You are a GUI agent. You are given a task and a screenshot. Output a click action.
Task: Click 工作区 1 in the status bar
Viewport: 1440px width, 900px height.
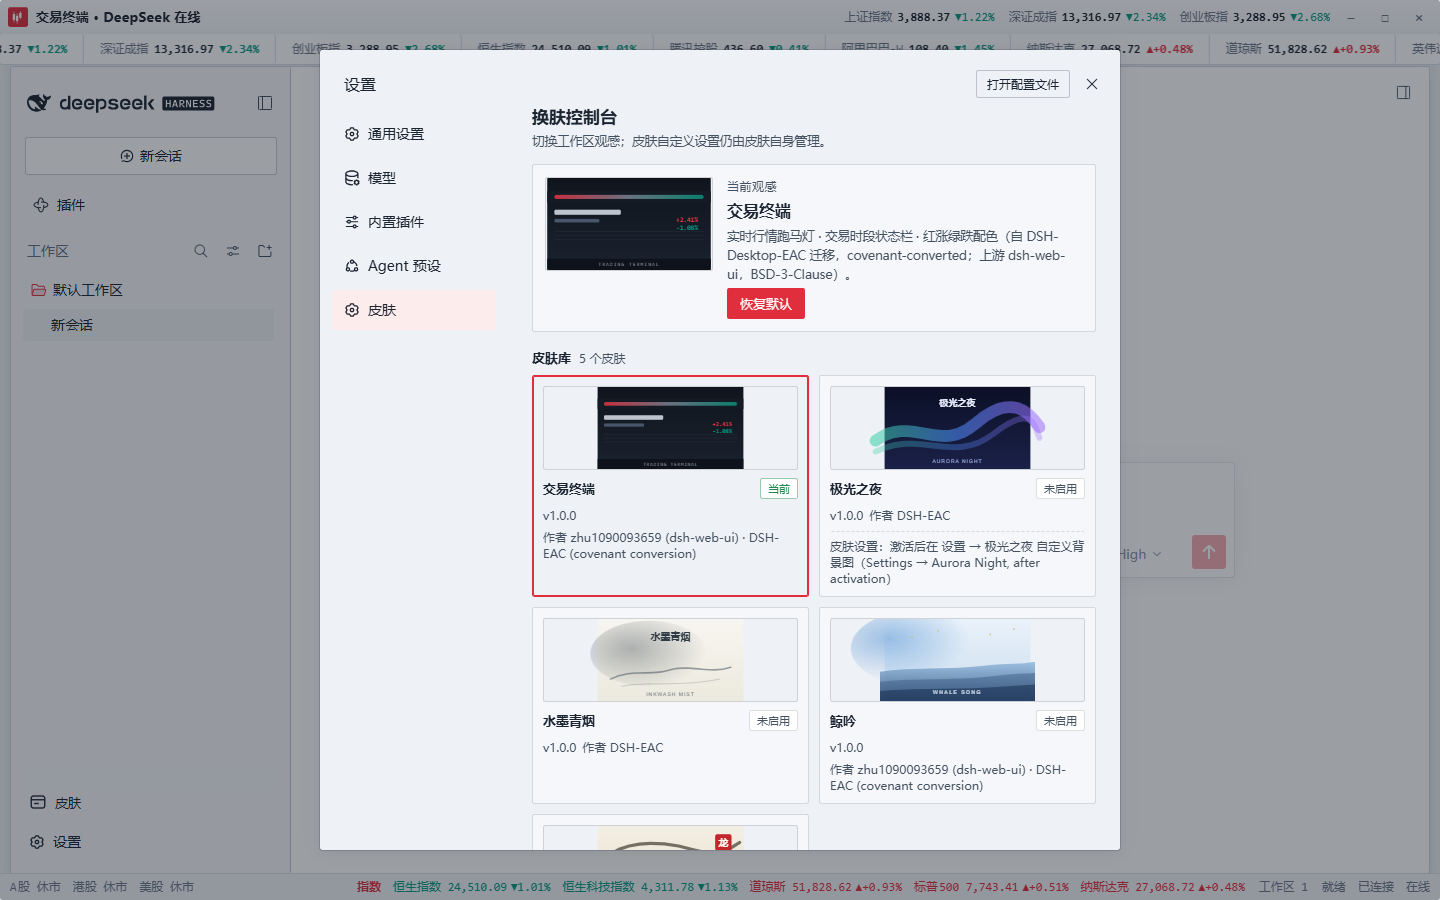(x=1283, y=887)
